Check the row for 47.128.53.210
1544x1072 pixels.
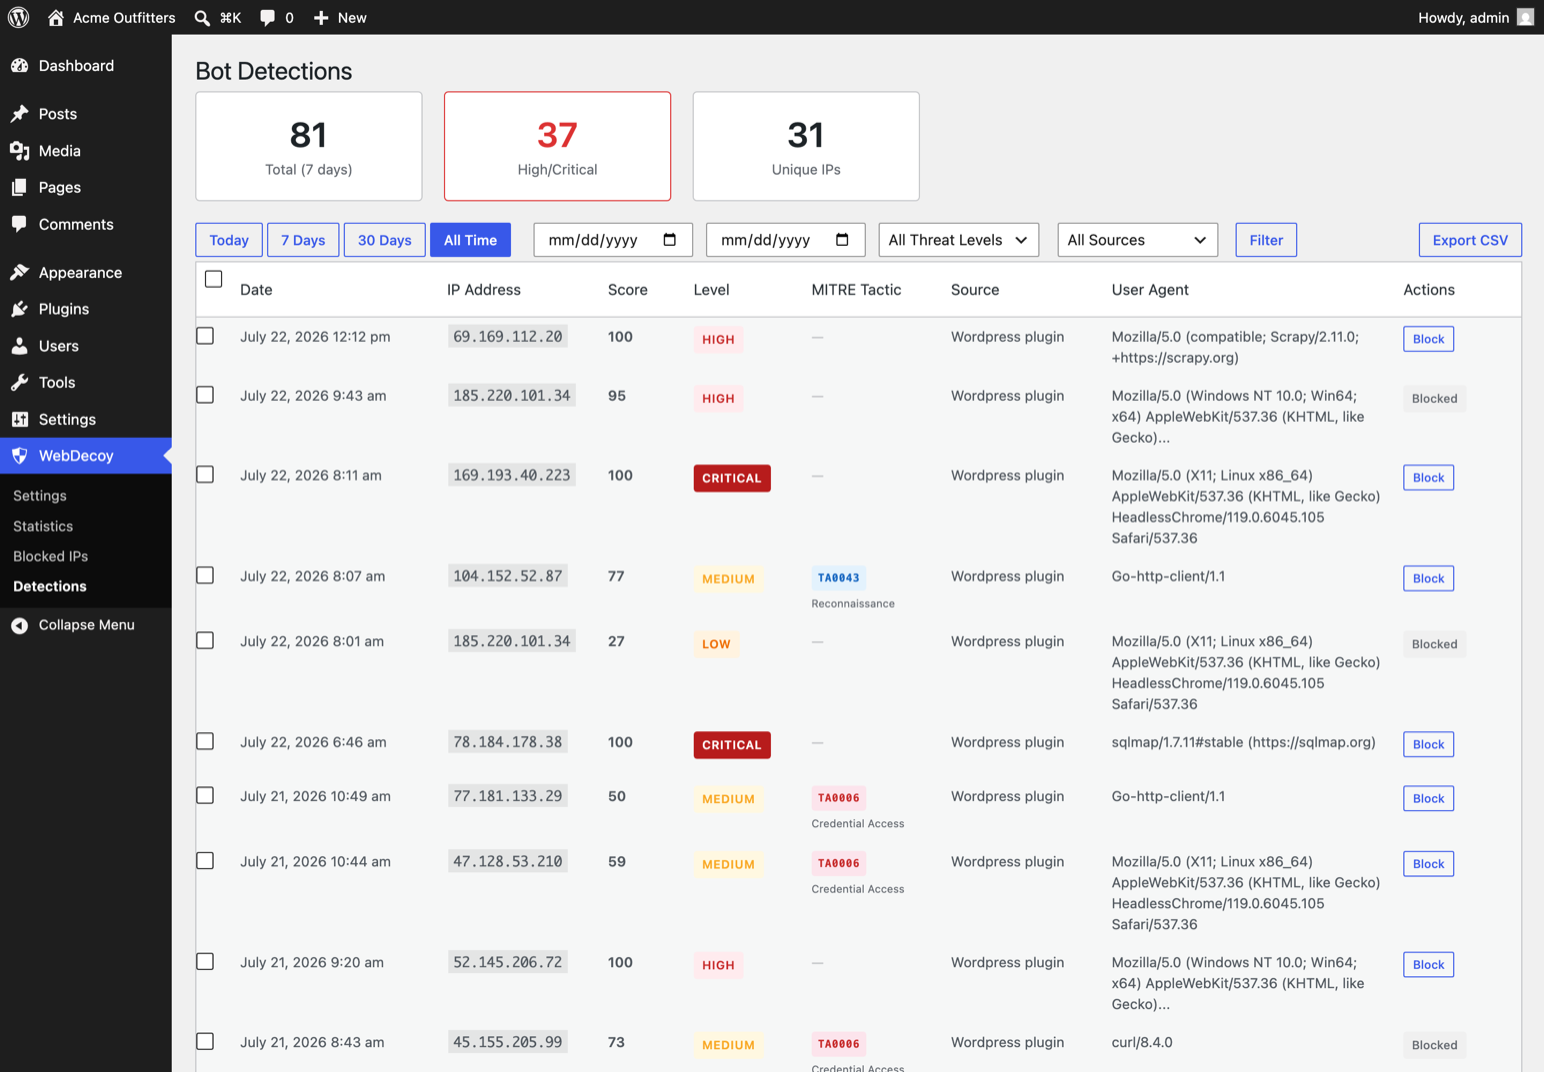pos(205,861)
